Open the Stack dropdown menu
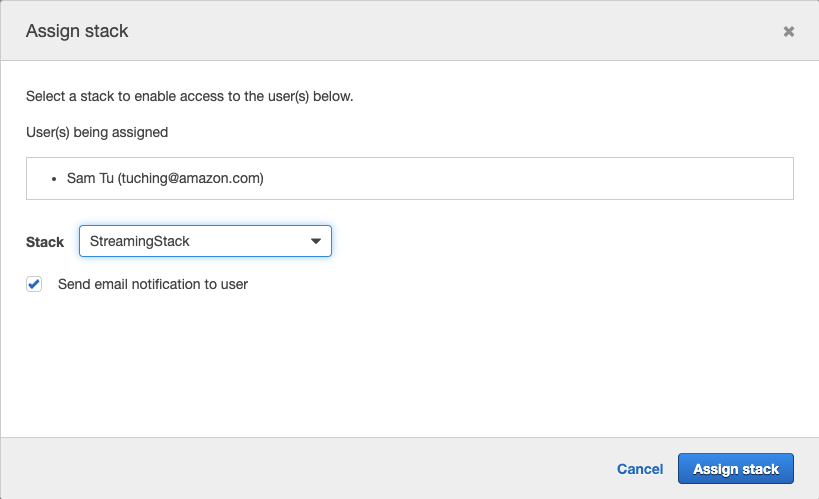Screen dimensions: 819x499 click(x=205, y=241)
